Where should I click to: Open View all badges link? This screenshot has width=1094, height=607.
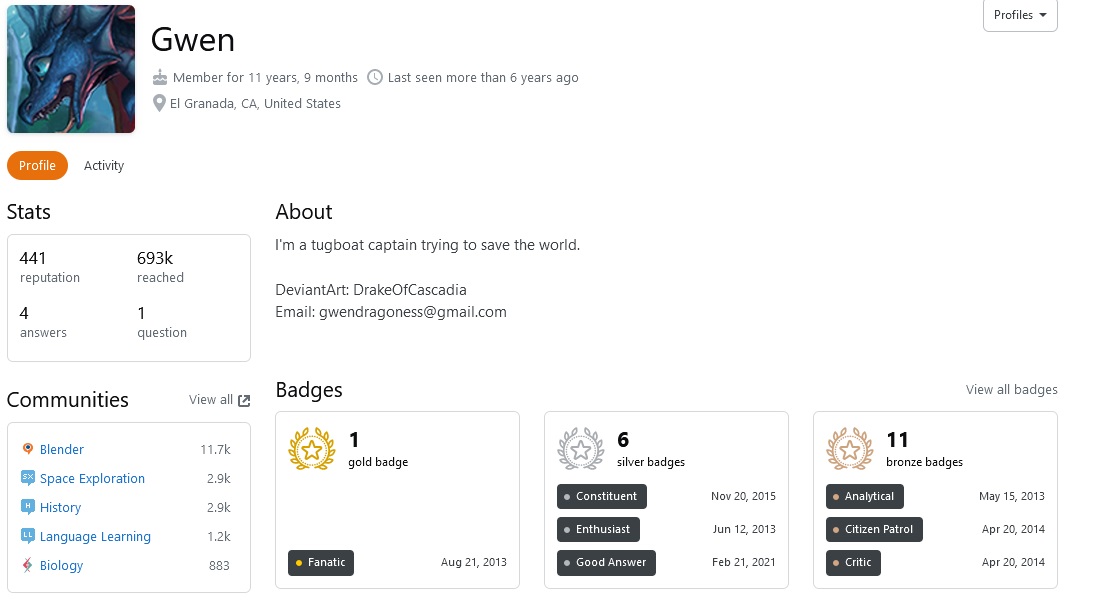coord(1012,389)
